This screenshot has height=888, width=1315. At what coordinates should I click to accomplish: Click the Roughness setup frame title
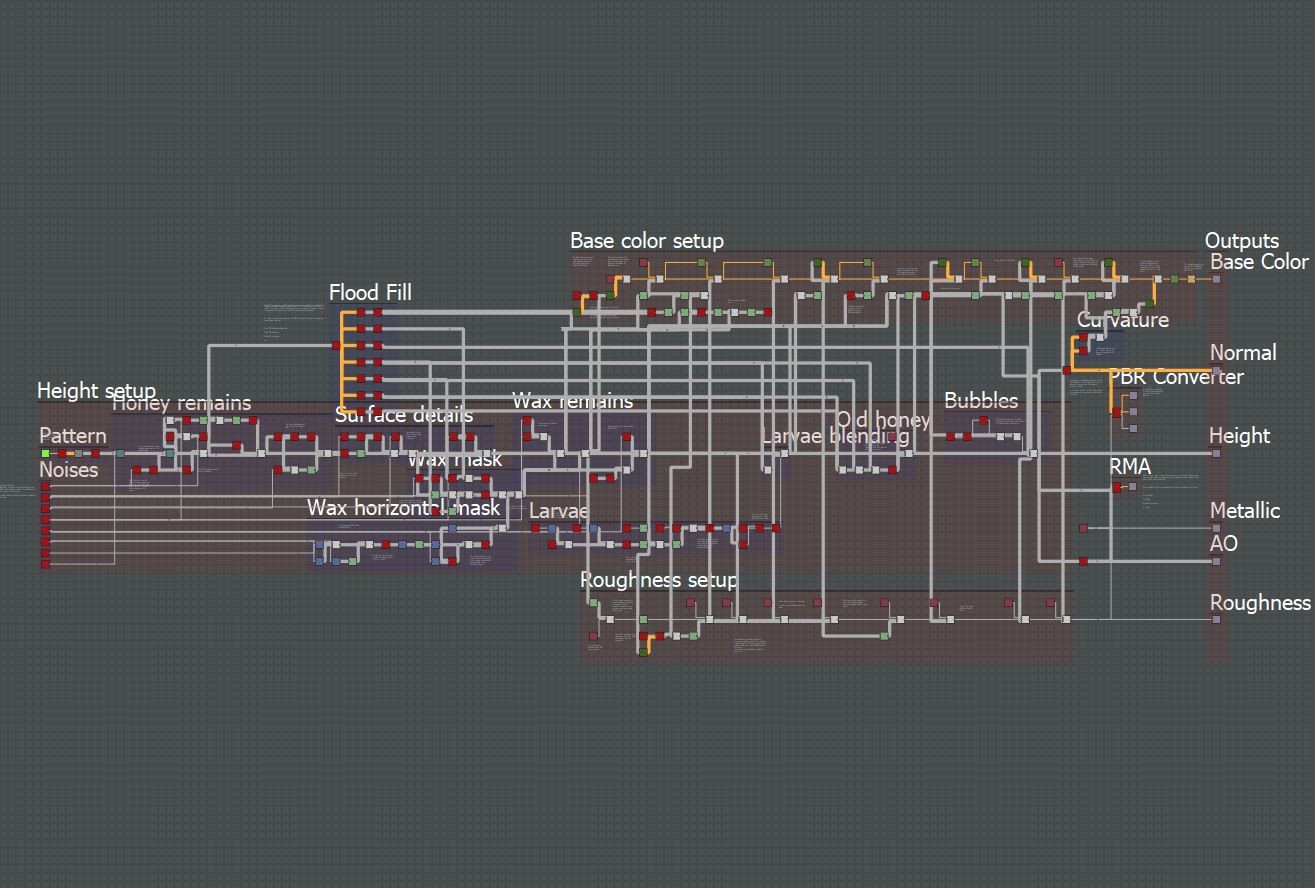(x=659, y=580)
